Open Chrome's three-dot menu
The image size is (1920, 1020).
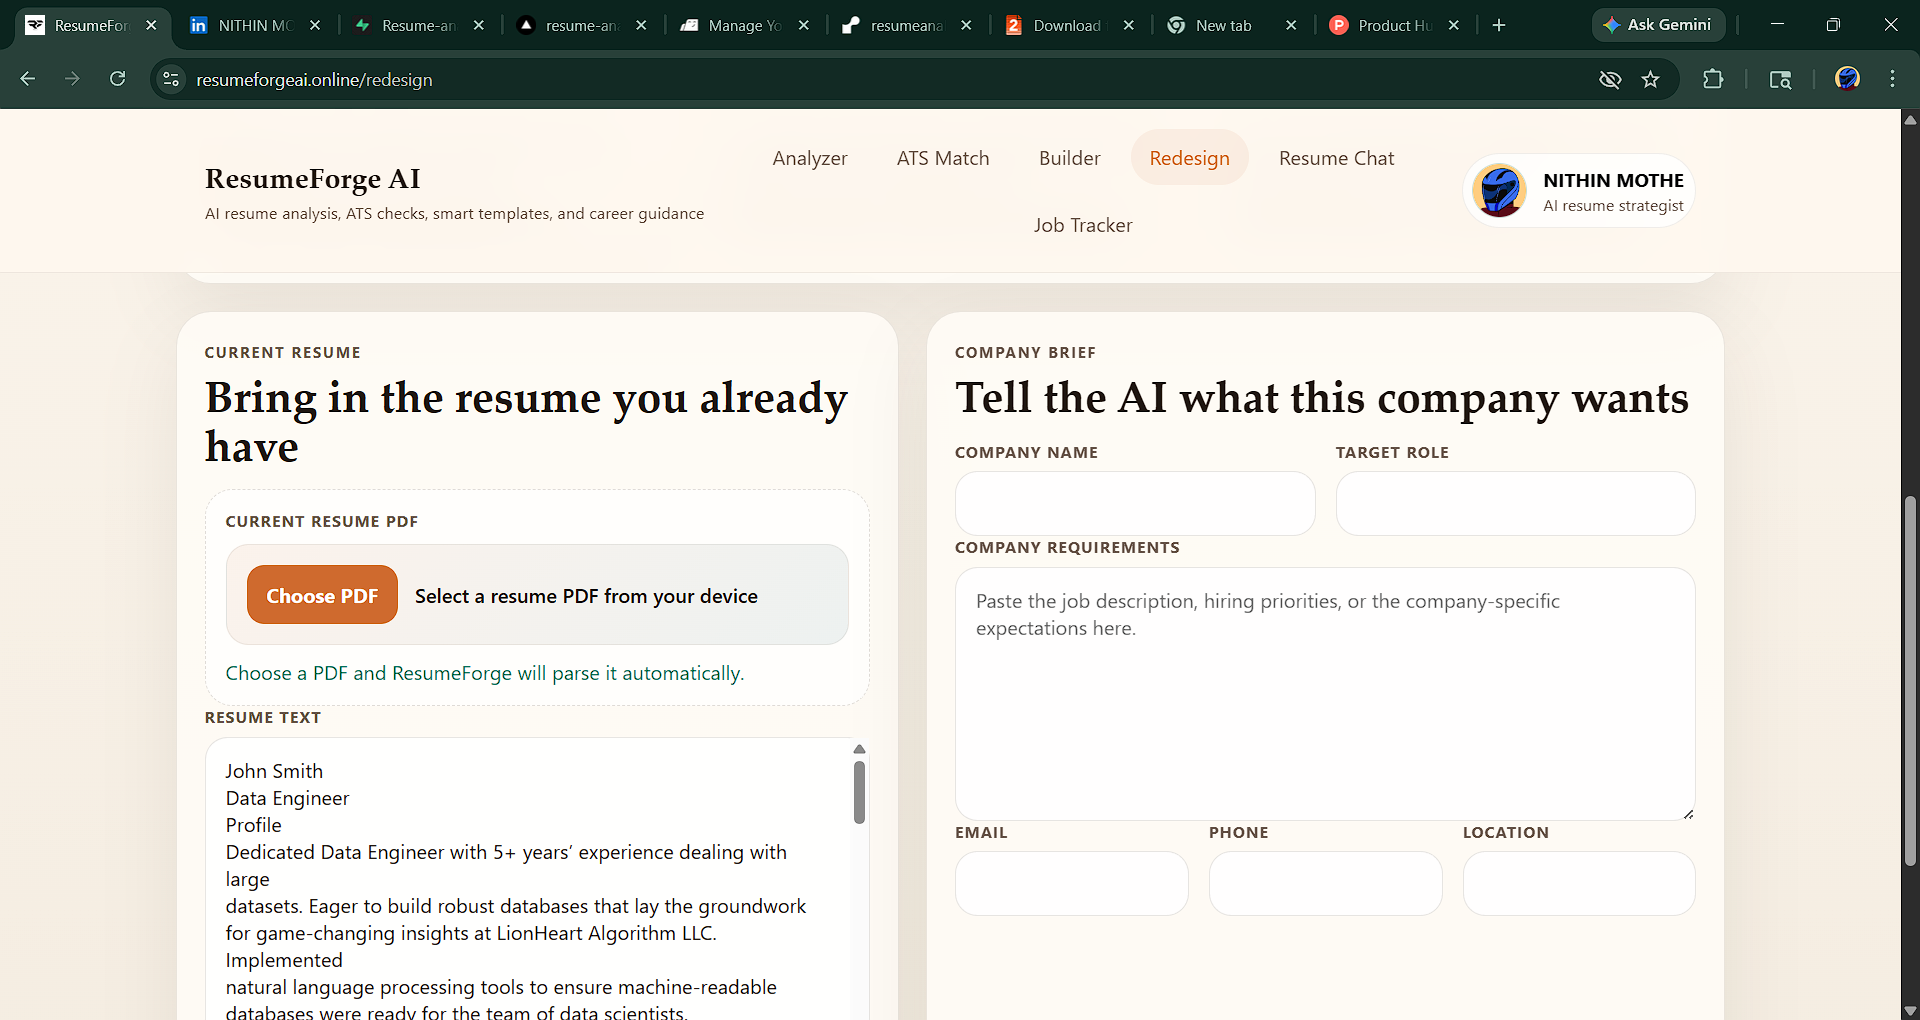(1892, 79)
